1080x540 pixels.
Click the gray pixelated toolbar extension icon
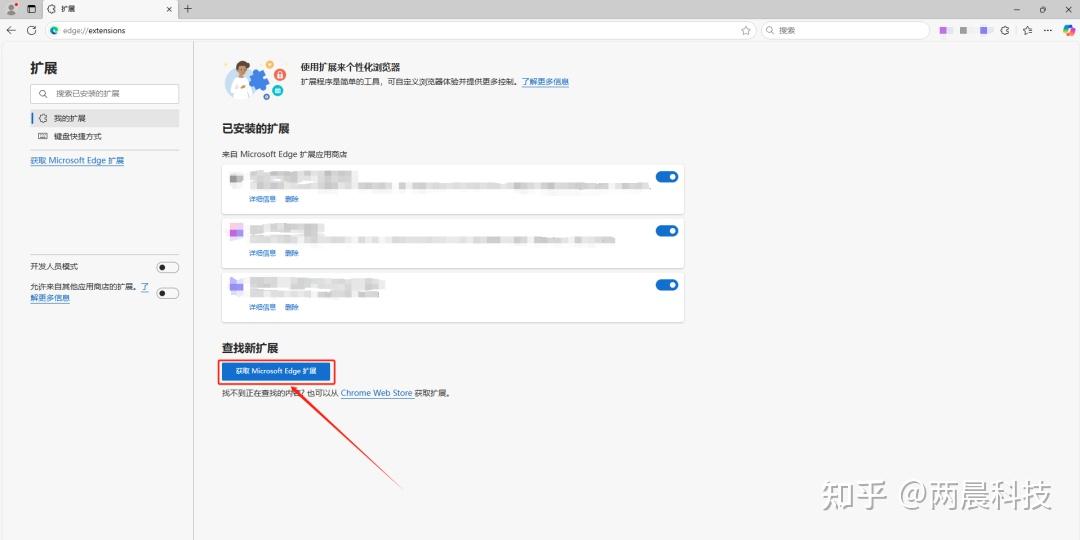(x=964, y=30)
